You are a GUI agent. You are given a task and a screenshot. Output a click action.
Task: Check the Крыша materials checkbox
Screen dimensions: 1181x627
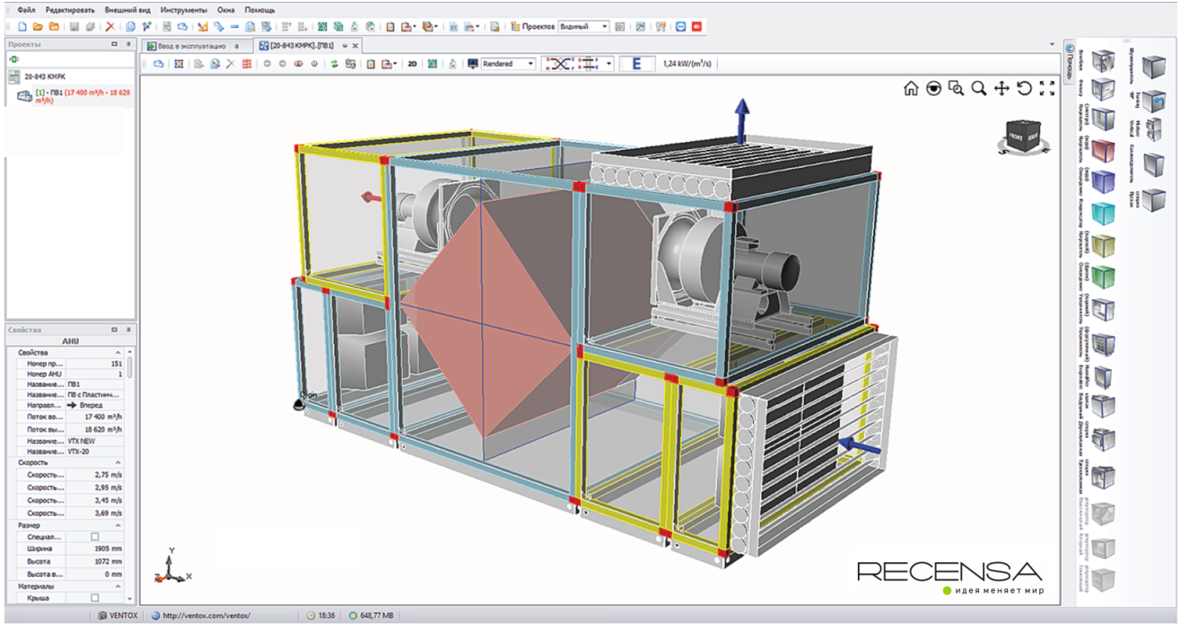95,597
